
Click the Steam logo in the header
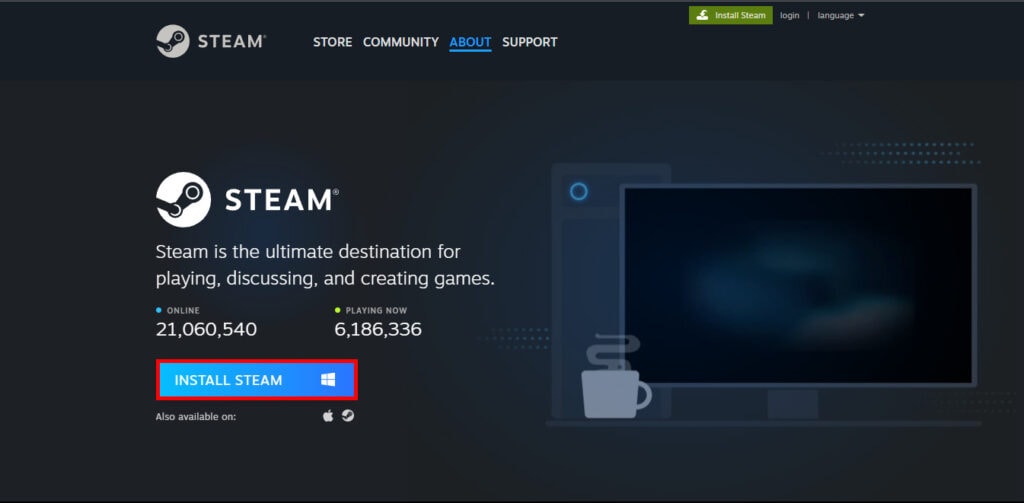click(210, 41)
